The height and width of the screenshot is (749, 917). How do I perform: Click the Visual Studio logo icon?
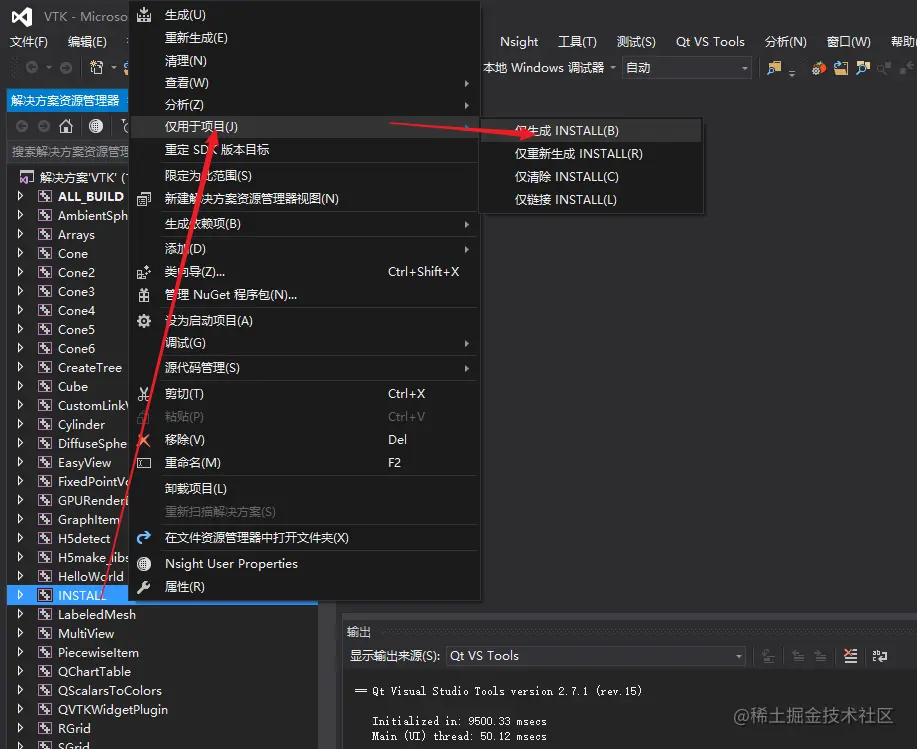(22, 16)
